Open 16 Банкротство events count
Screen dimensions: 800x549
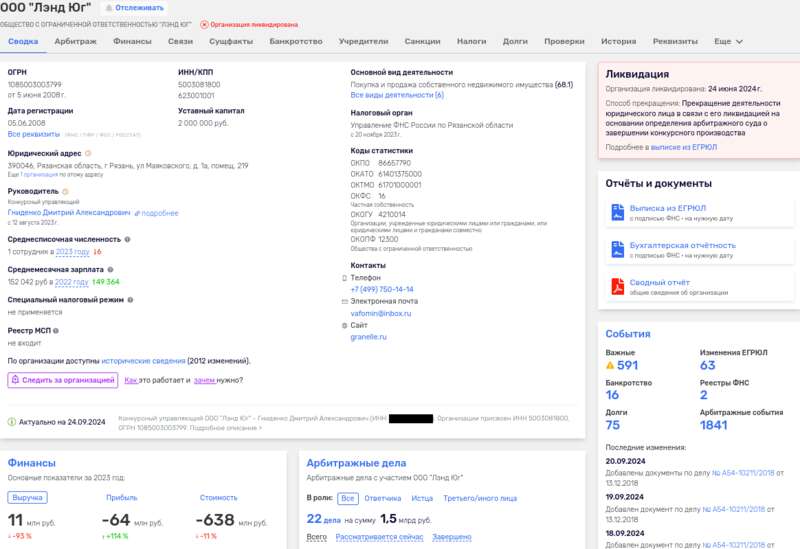click(612, 395)
